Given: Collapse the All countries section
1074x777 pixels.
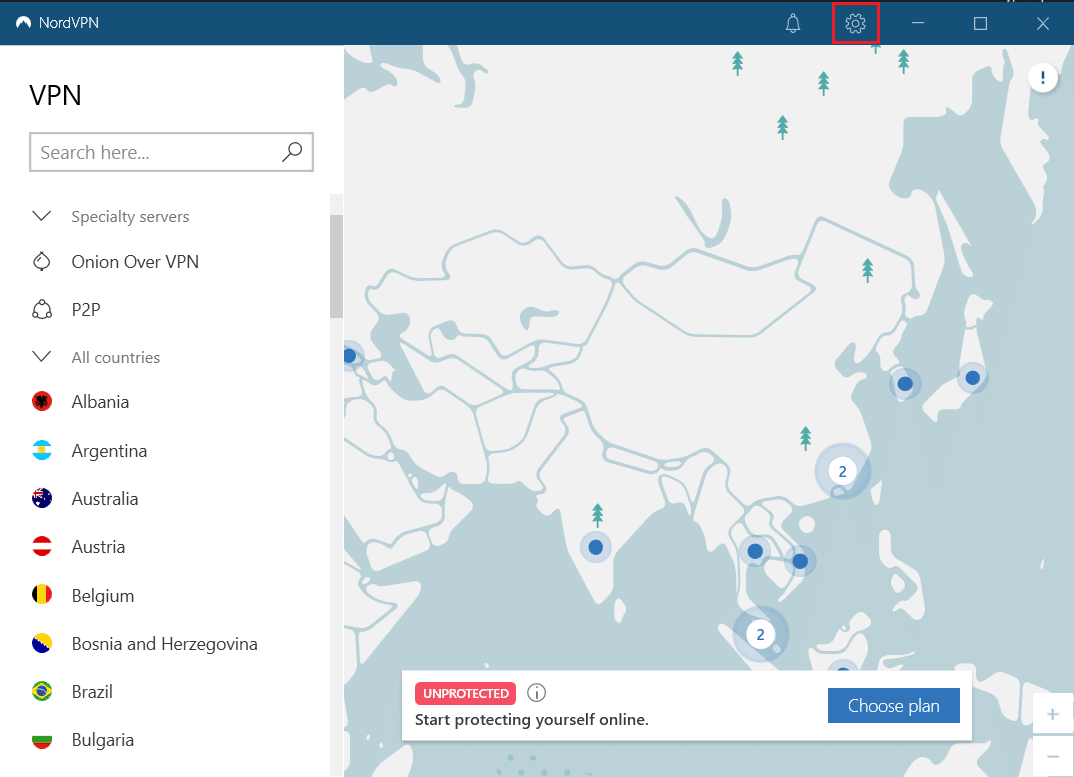Looking at the screenshot, I should point(42,357).
